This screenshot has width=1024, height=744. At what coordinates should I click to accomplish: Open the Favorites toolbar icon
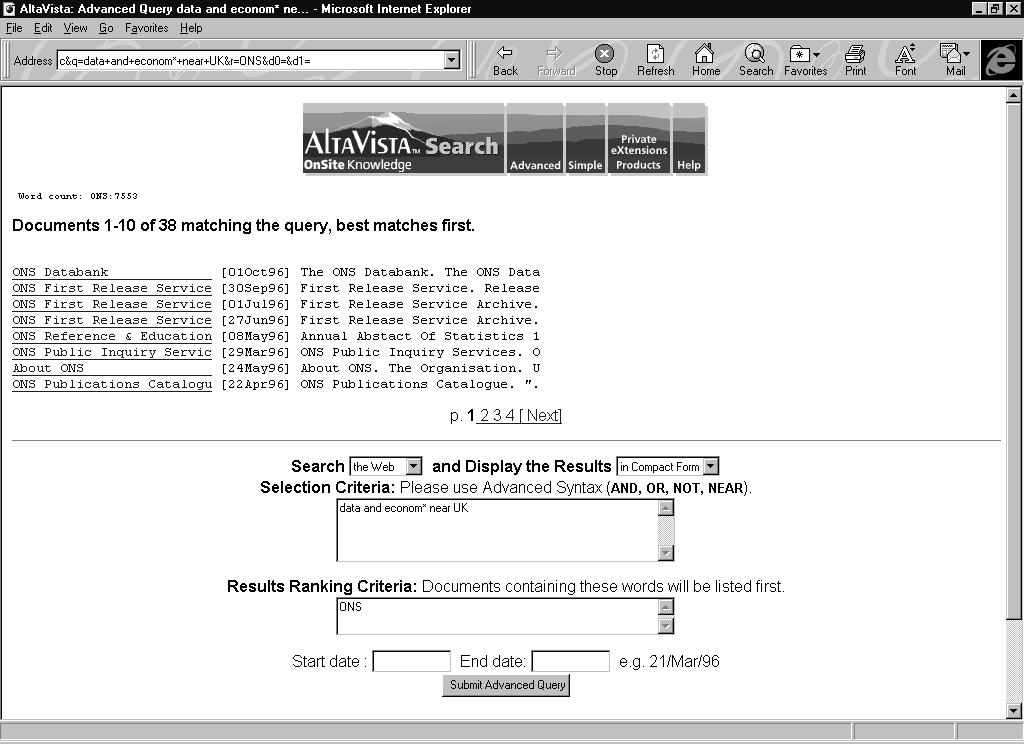tap(805, 60)
